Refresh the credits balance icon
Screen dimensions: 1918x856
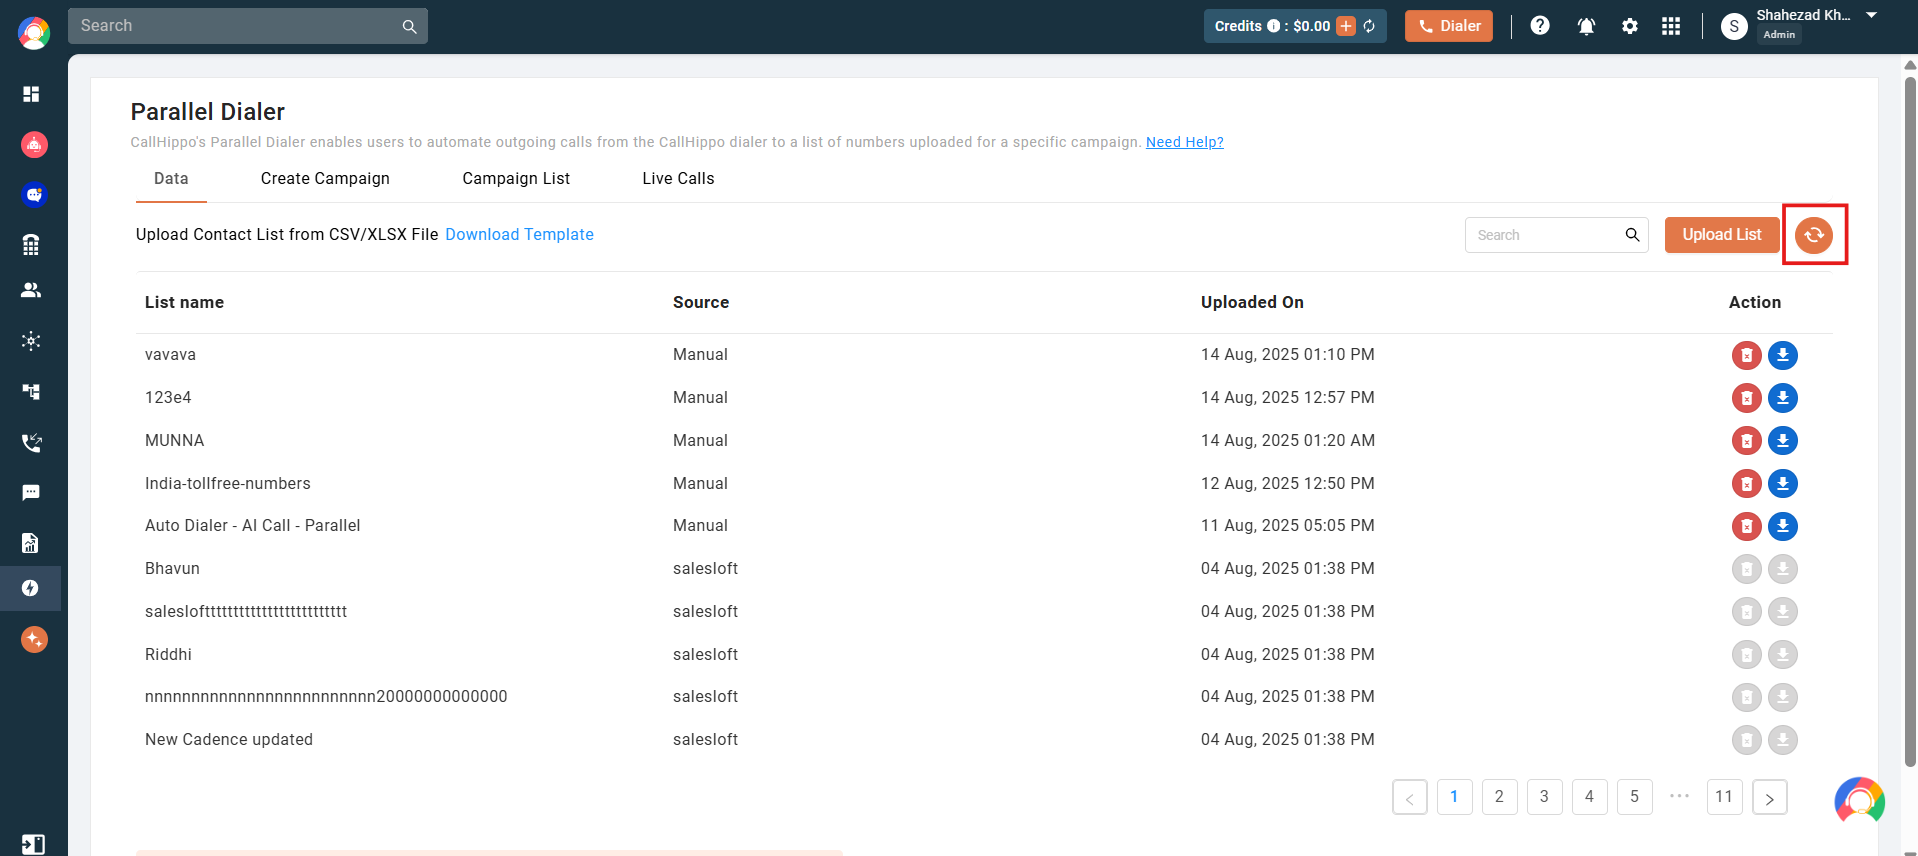pyautogui.click(x=1369, y=26)
